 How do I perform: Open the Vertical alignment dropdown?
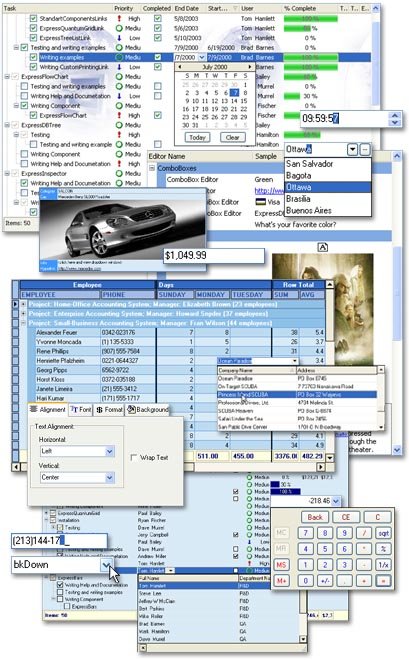click(x=109, y=477)
